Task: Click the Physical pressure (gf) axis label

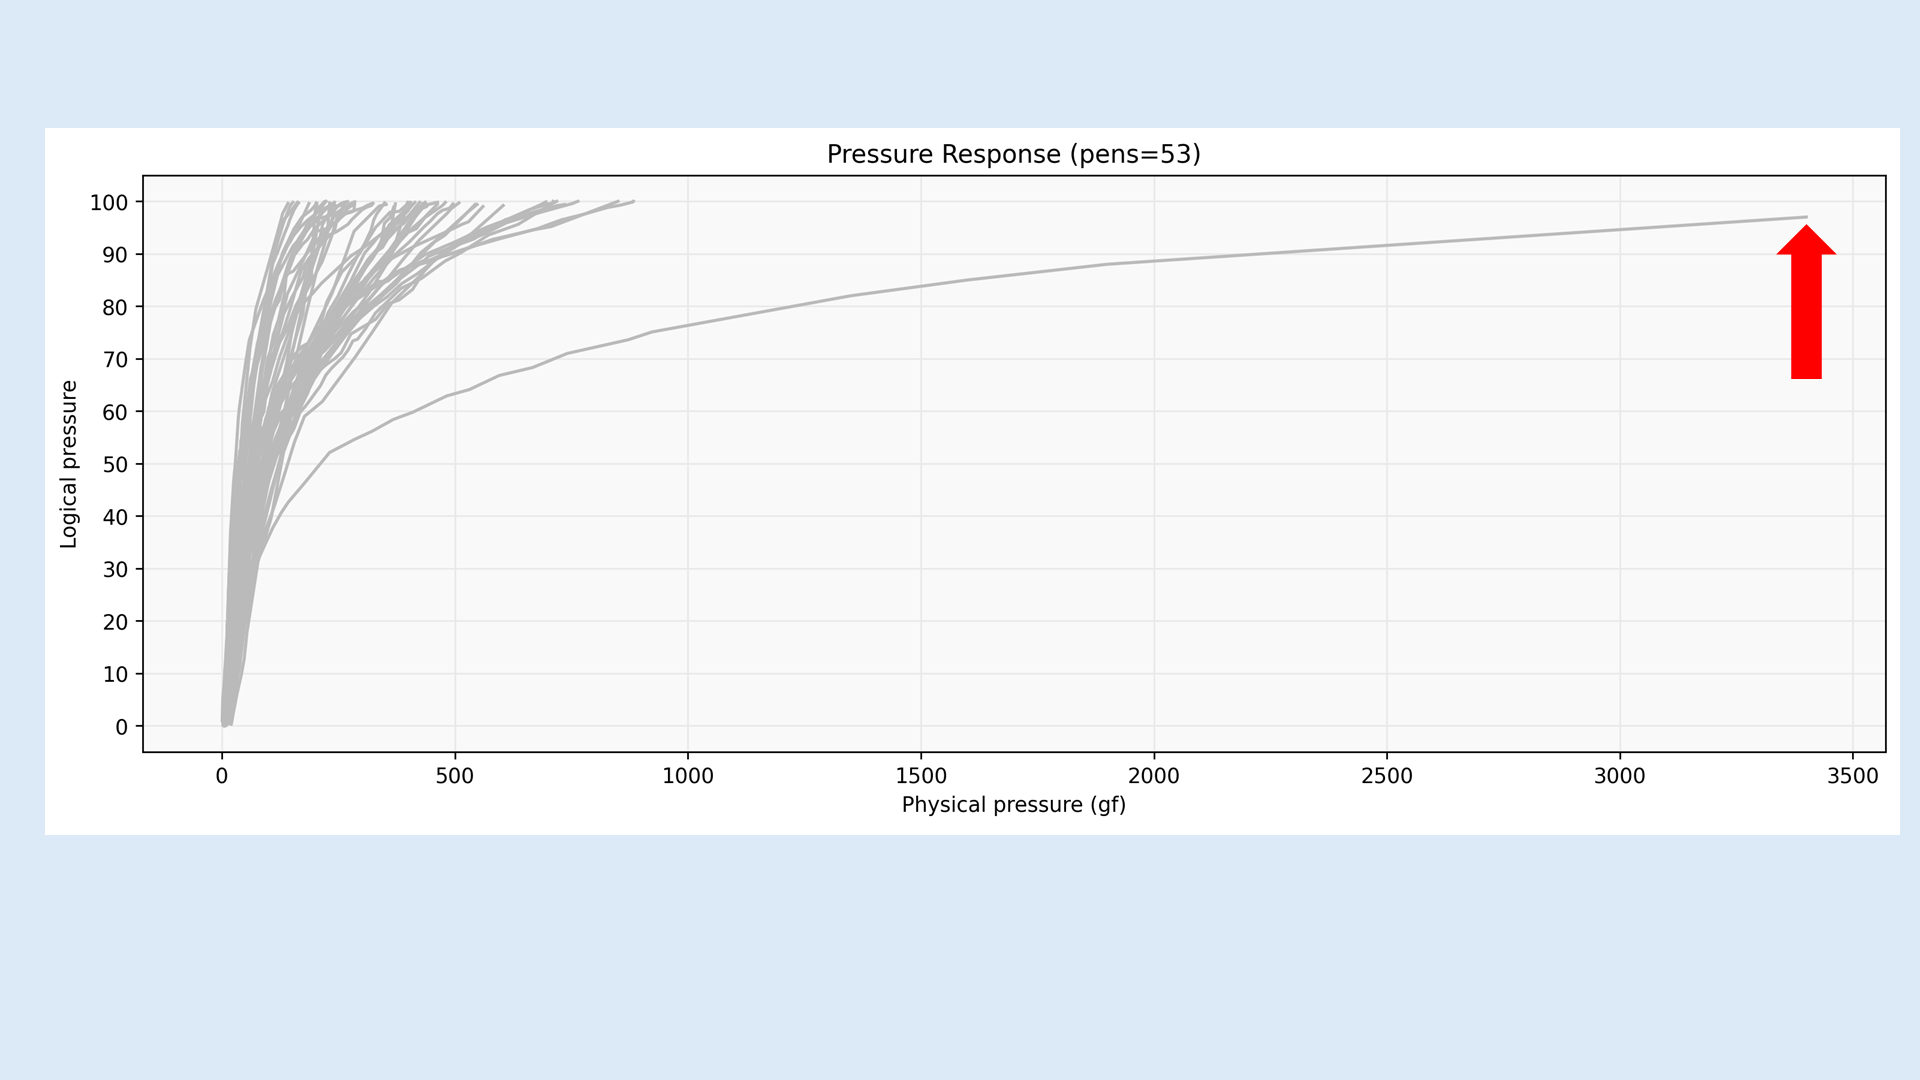Action: [1013, 805]
